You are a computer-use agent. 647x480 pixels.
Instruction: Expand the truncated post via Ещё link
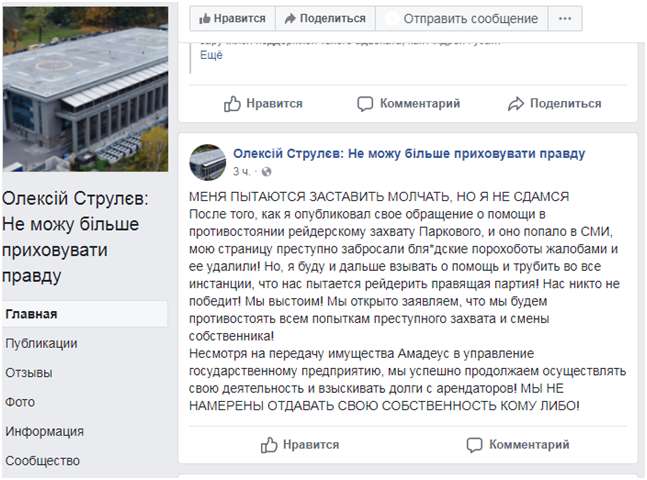210,55
